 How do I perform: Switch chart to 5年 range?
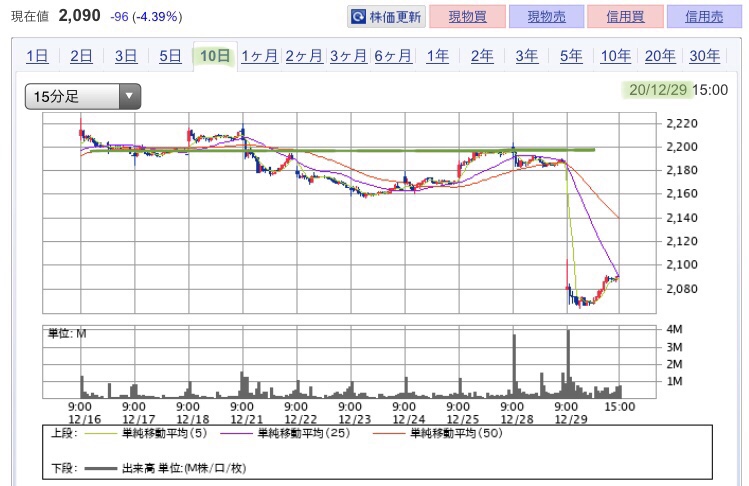[x=571, y=56]
